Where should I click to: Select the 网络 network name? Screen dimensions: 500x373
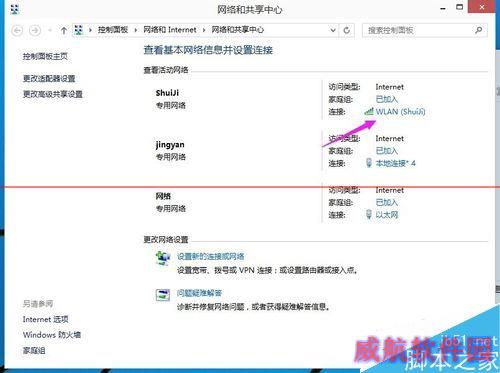click(163, 196)
